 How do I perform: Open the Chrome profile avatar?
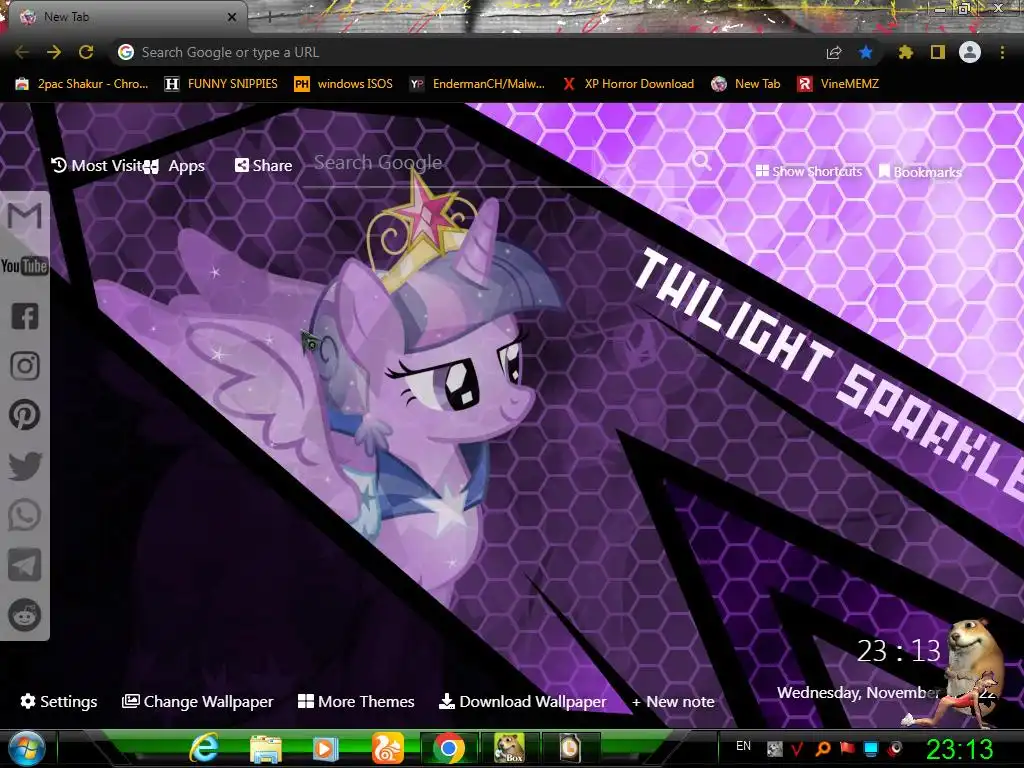[970, 52]
